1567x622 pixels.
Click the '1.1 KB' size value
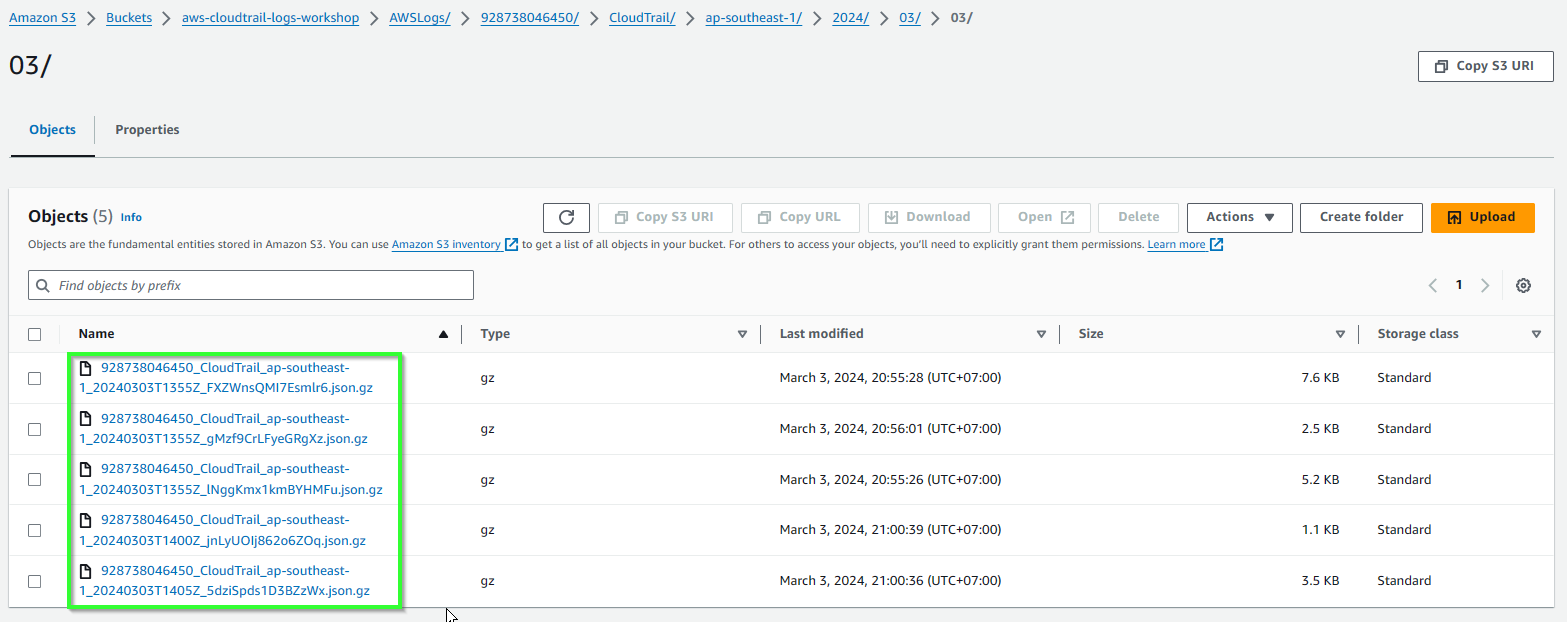(x=1321, y=530)
